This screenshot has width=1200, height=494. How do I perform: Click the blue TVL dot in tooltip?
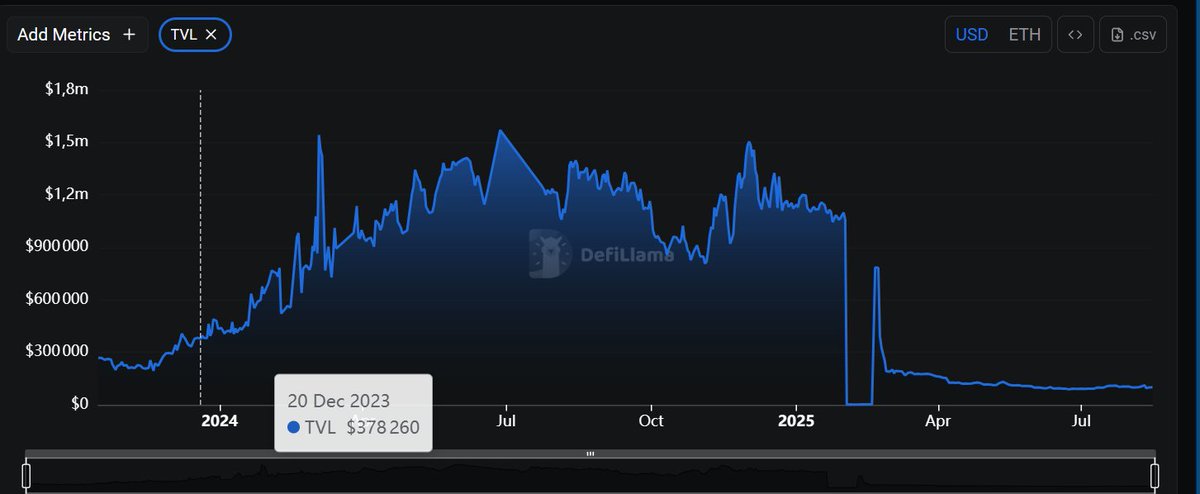(293, 428)
